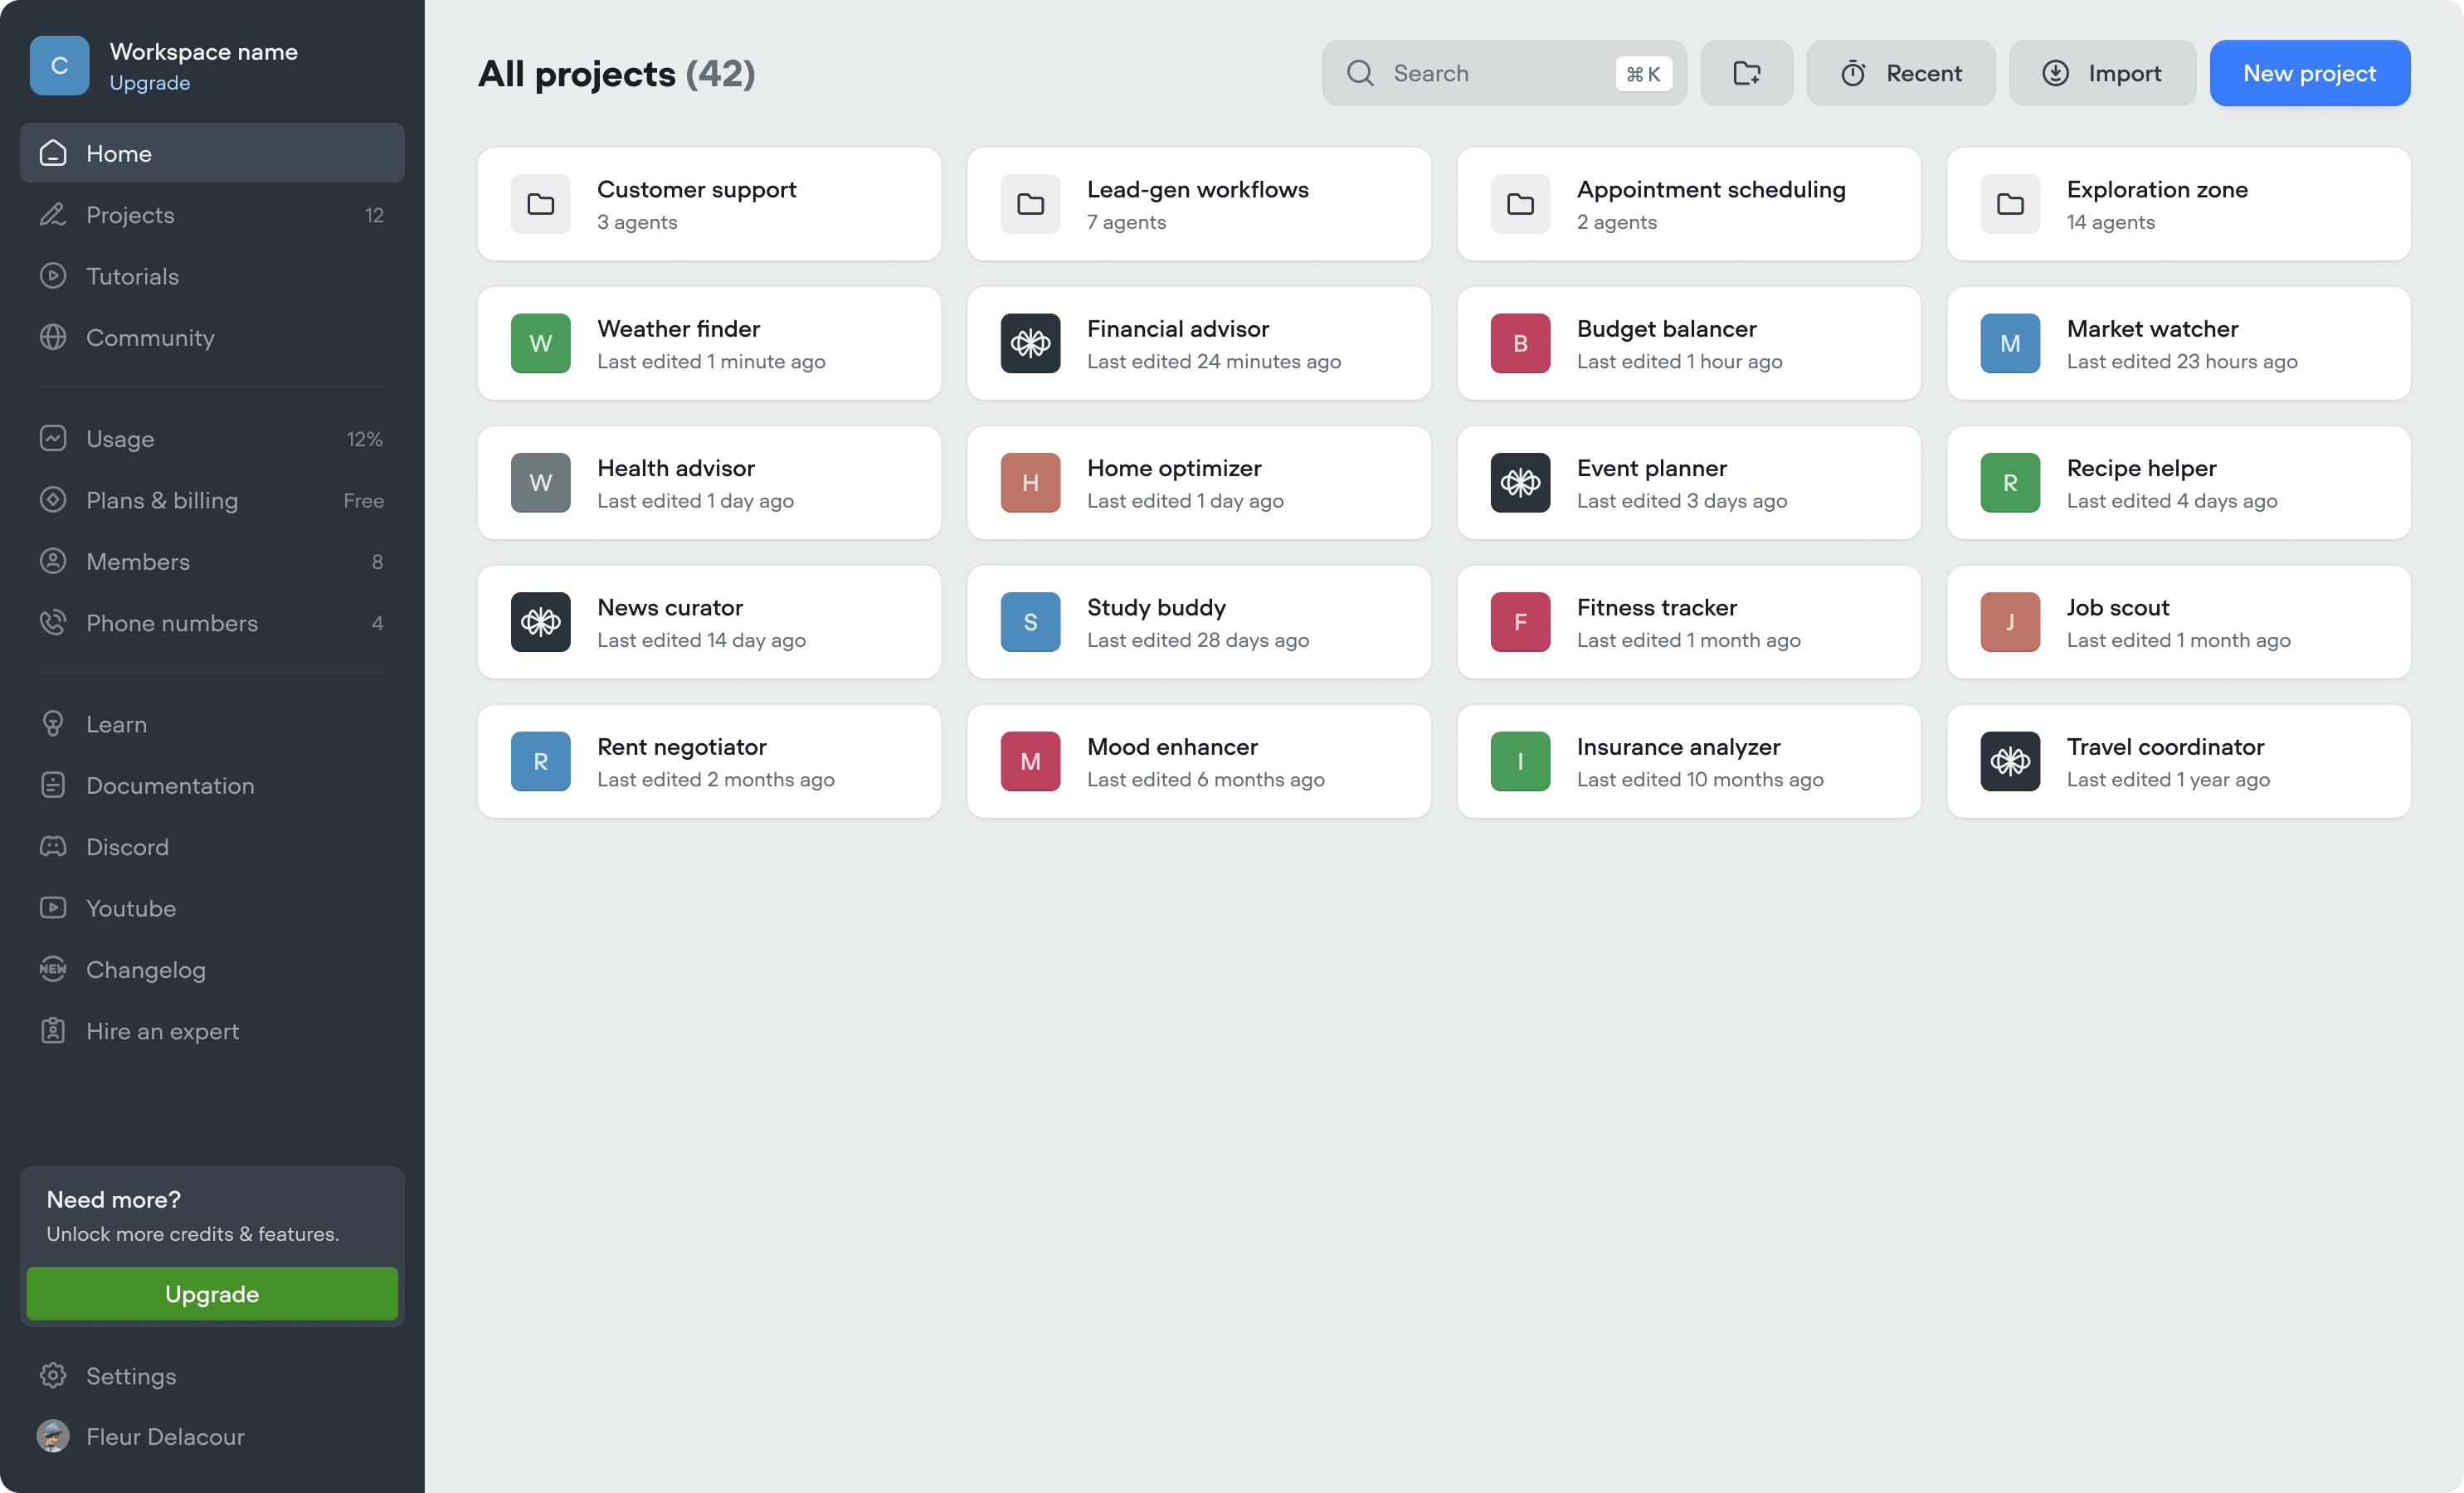Open the Discord icon in the sidebar

pyautogui.click(x=53, y=846)
